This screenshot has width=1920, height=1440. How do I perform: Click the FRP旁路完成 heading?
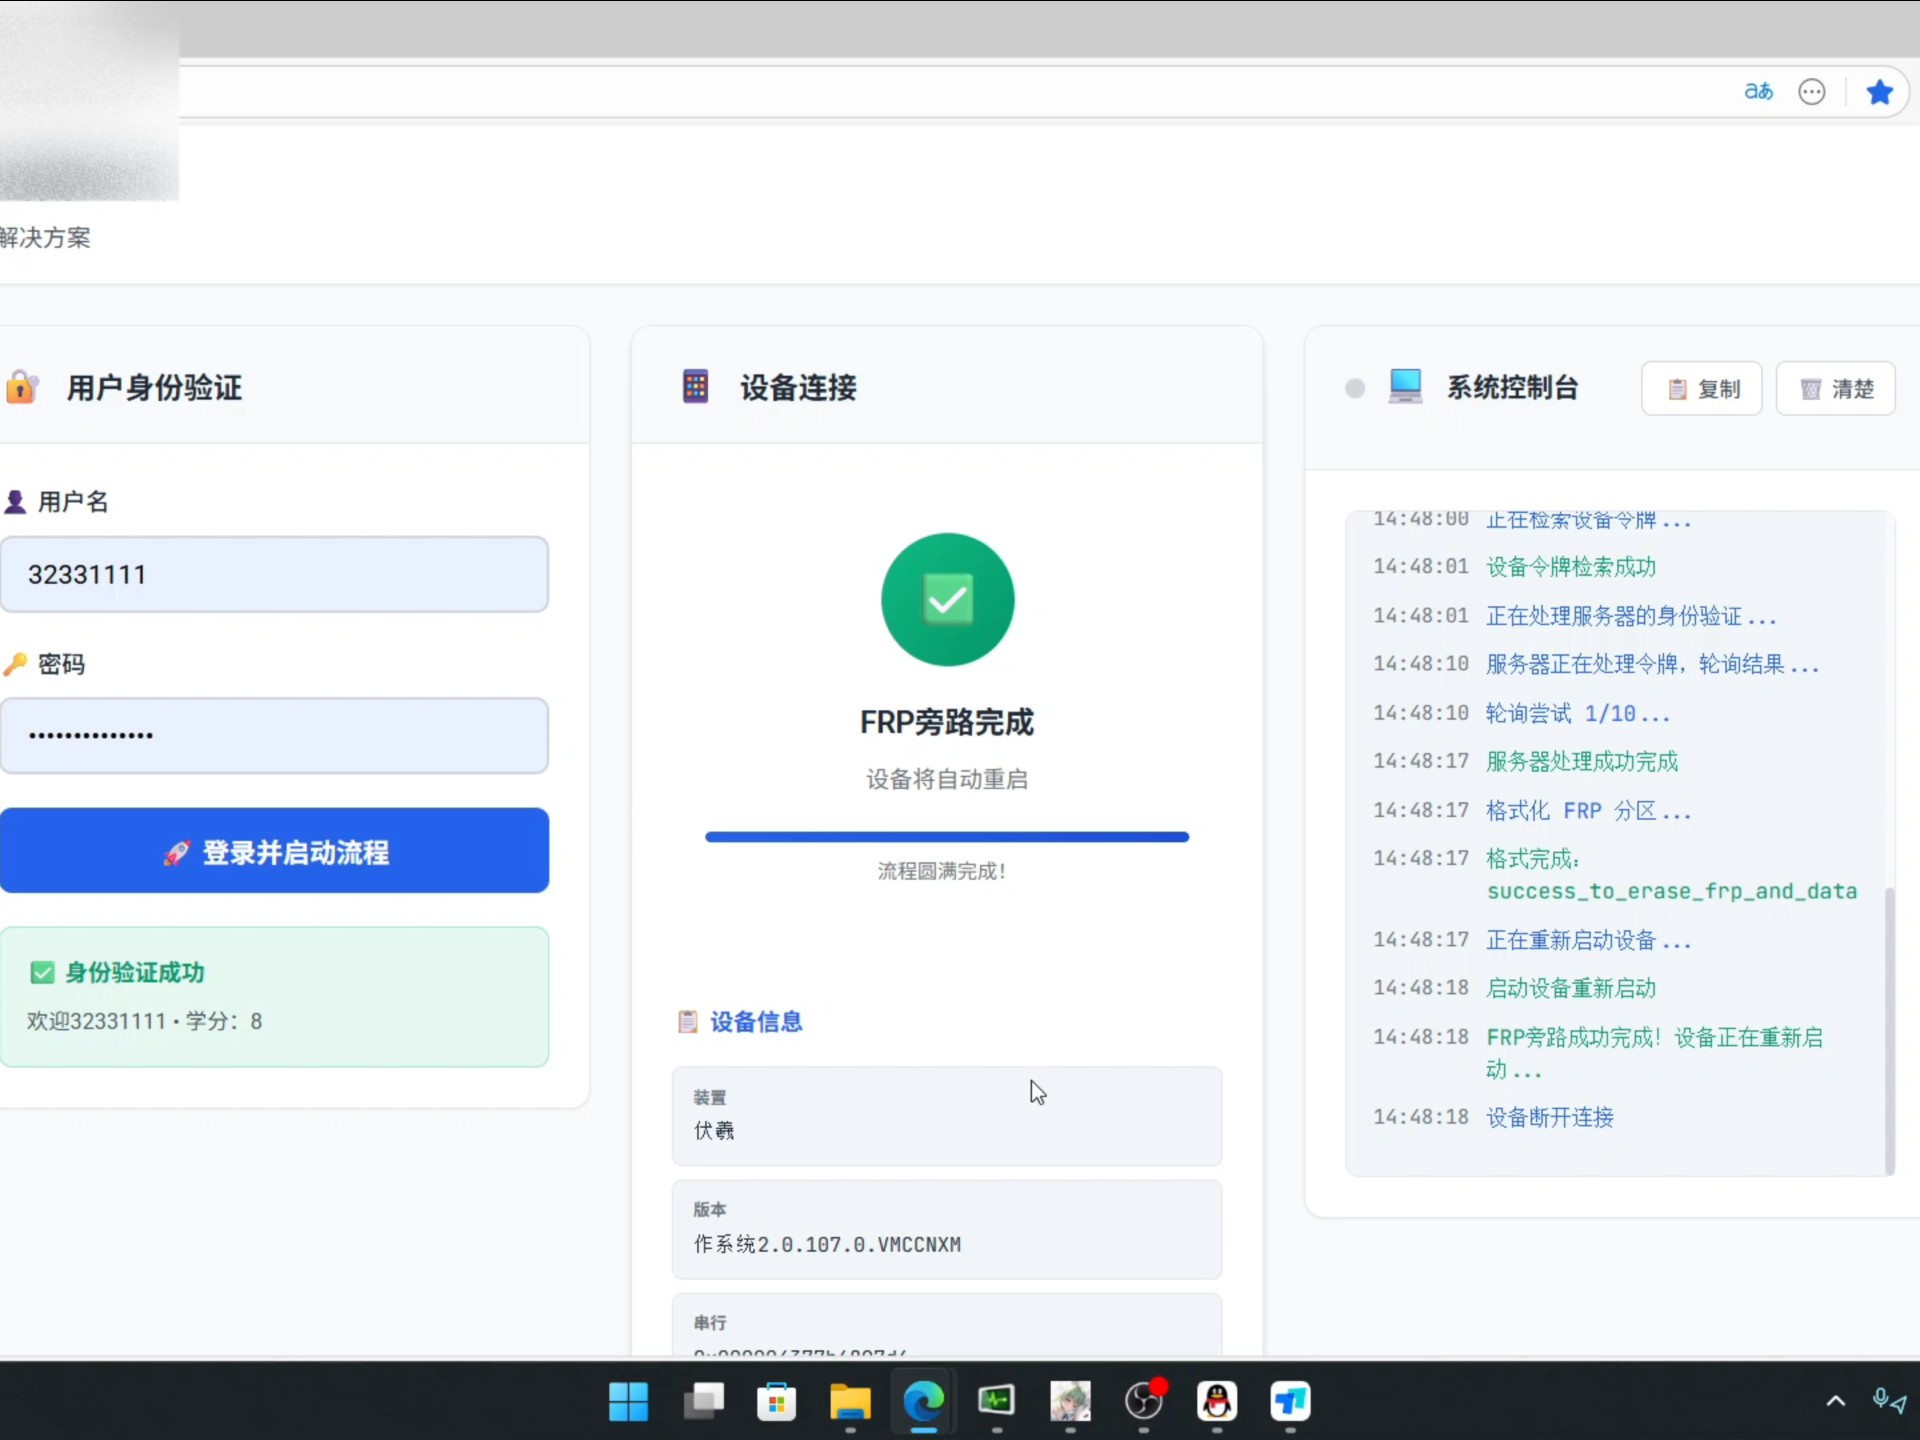point(947,722)
